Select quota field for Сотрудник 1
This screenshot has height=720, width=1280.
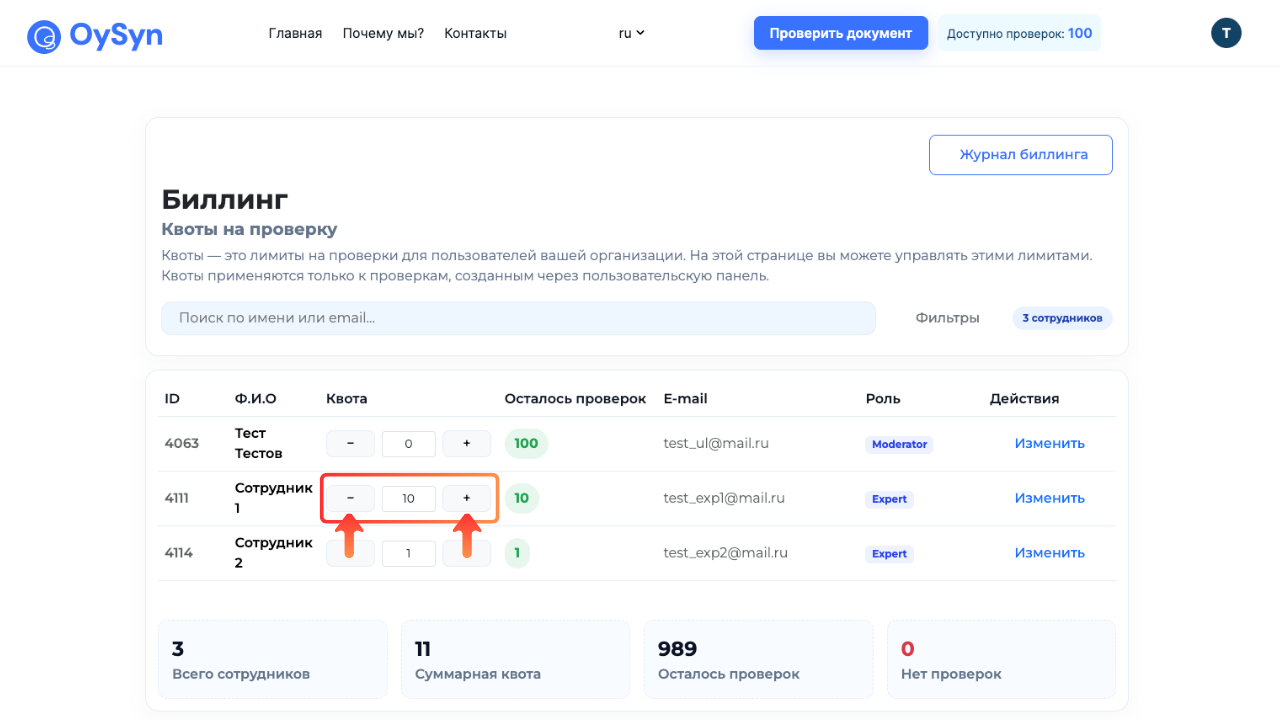point(408,499)
